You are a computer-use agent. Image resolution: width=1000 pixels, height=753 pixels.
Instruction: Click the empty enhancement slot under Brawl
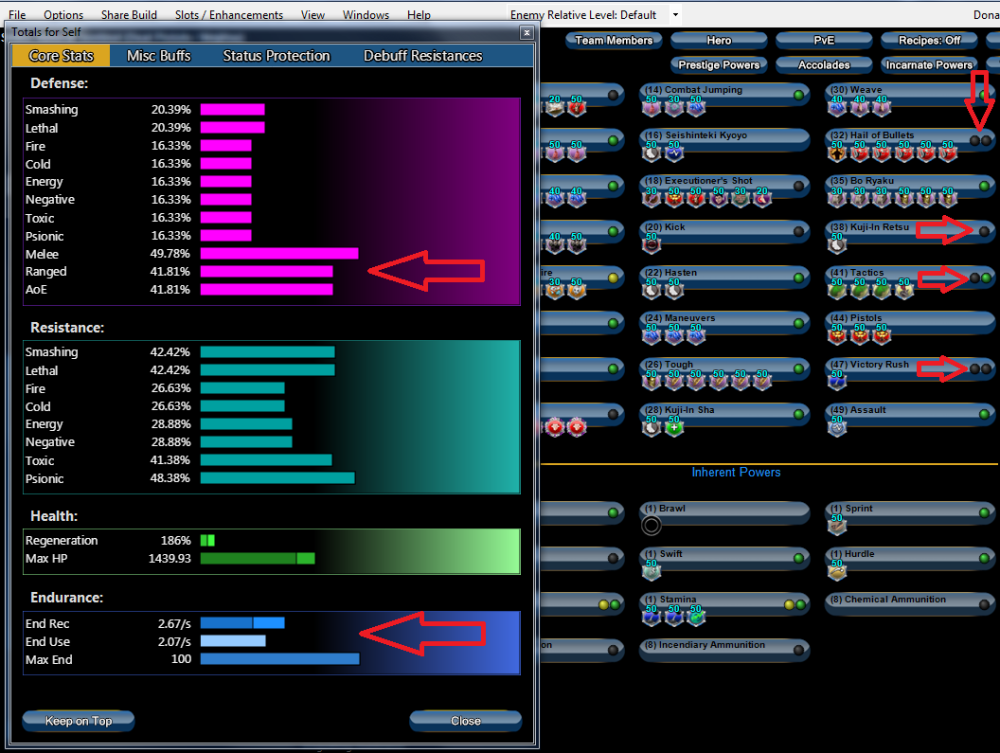coord(652,525)
